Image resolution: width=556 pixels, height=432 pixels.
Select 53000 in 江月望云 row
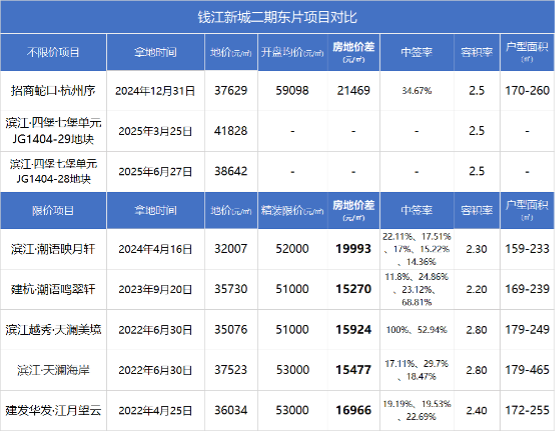coord(293,410)
